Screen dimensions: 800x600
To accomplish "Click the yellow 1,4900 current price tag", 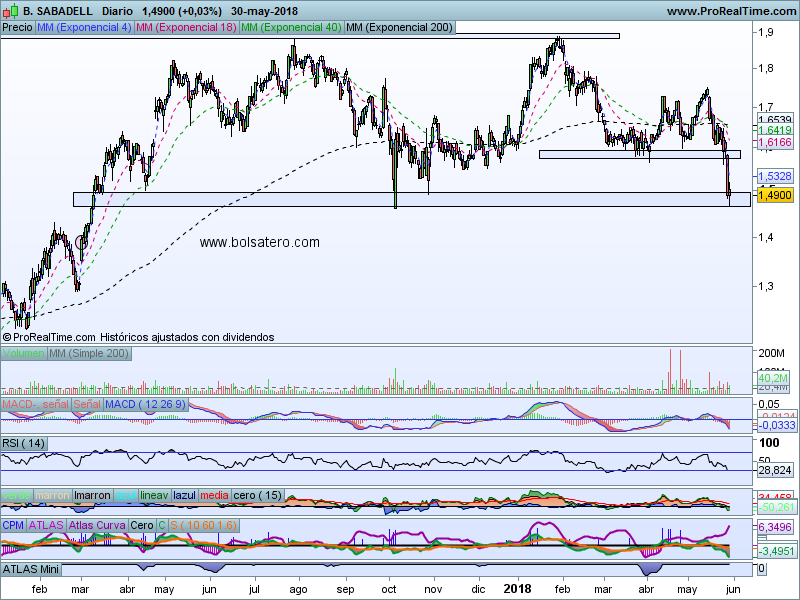I will pos(775,196).
